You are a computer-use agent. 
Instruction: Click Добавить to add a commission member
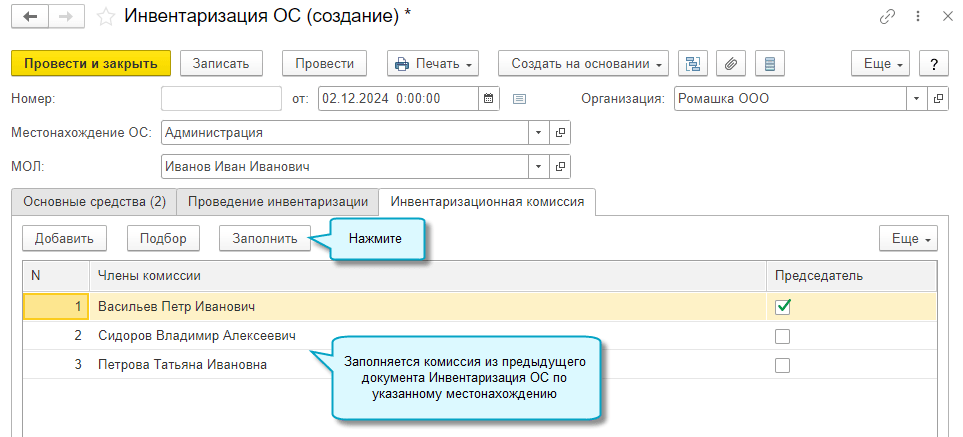pos(64,239)
